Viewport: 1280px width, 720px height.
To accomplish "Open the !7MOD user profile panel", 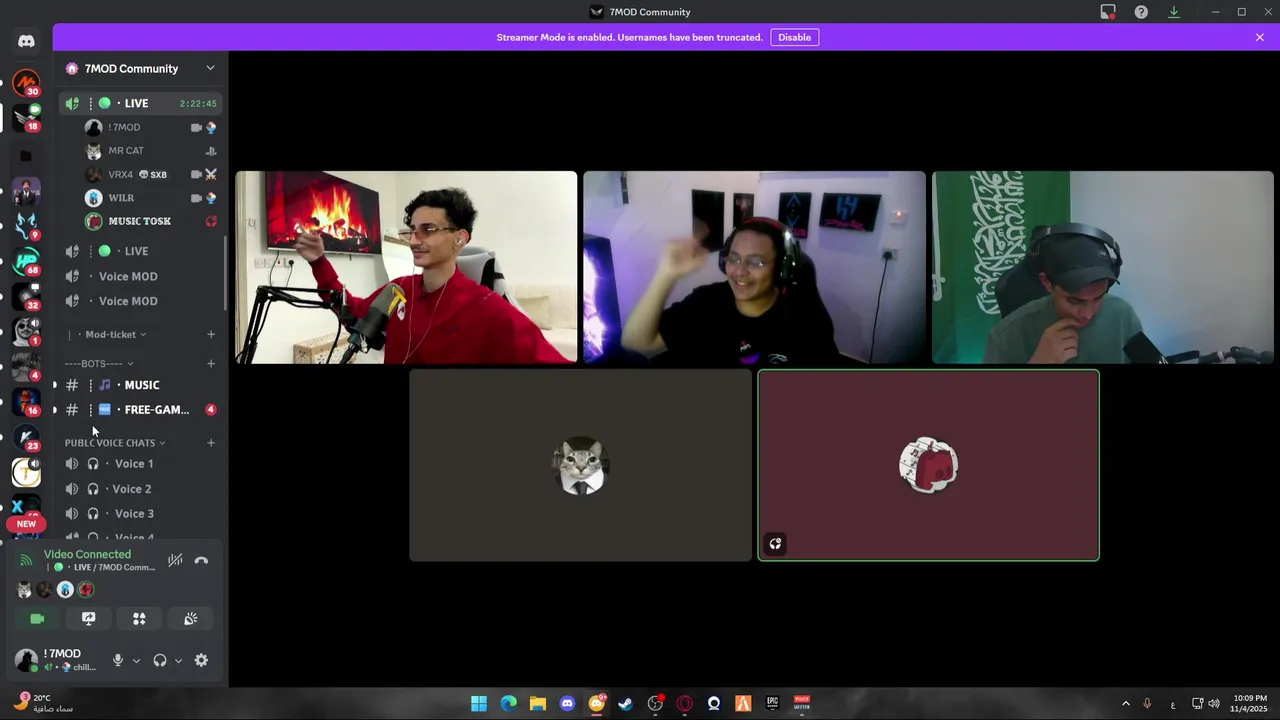I will pos(58,660).
